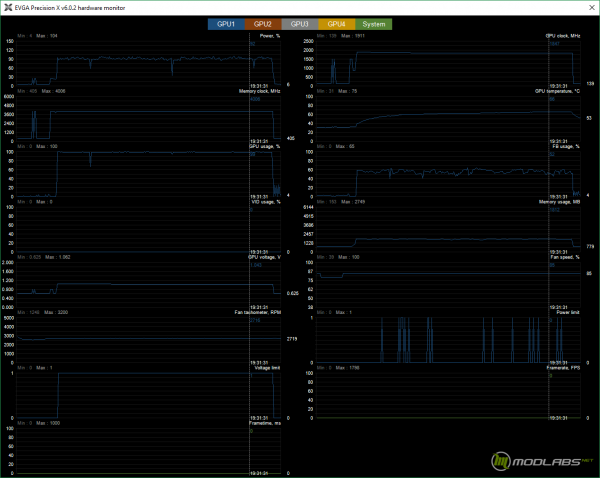This screenshot has width=600, height=478.
Task: Click the "Max : 1000" frametime readout
Action: [x=48, y=423]
